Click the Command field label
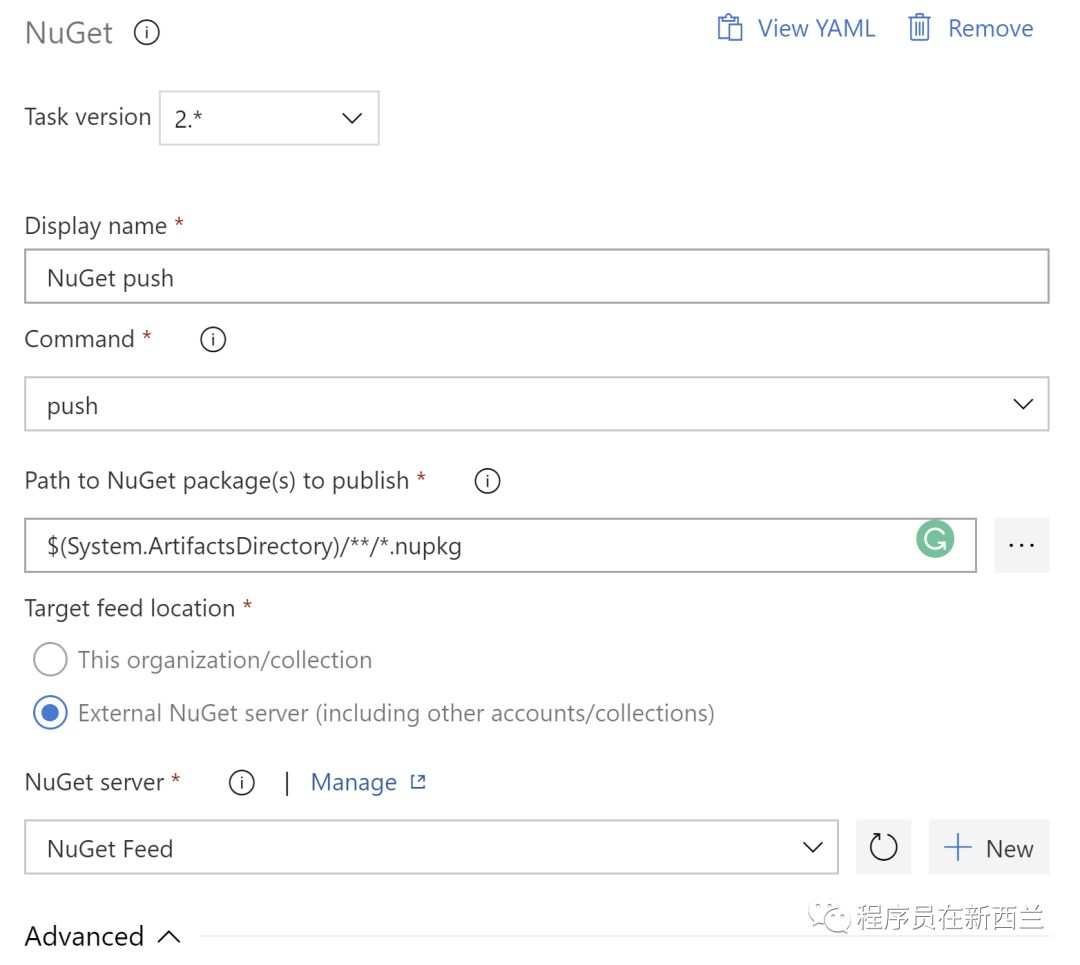The image size is (1080, 965). pos(79,340)
